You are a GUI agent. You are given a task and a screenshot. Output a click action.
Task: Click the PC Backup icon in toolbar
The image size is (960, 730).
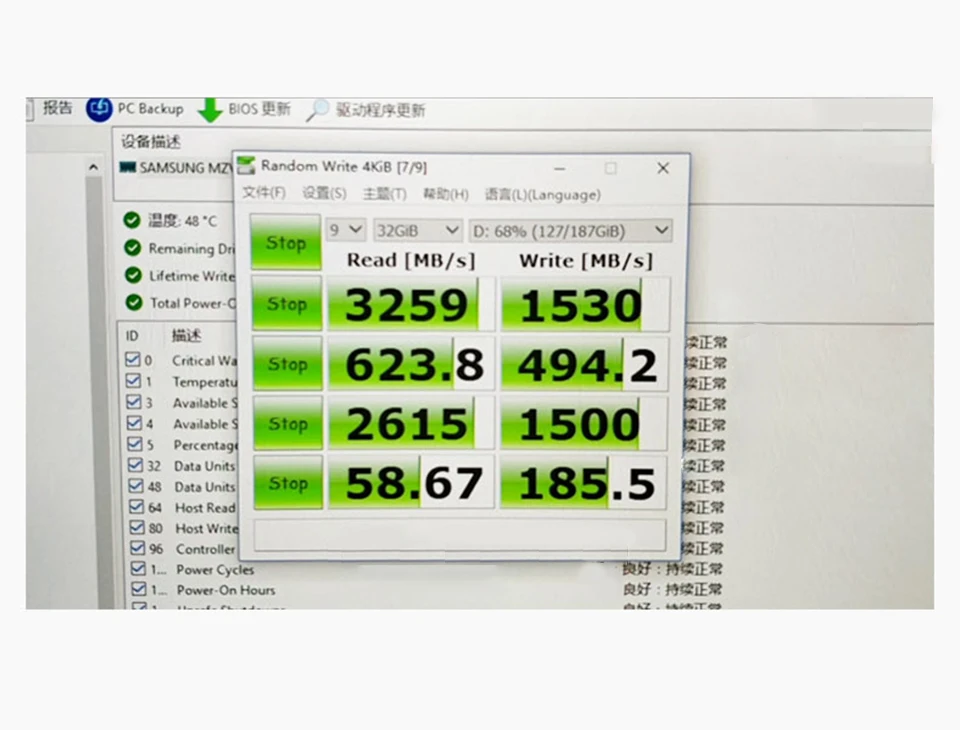[x=99, y=109]
